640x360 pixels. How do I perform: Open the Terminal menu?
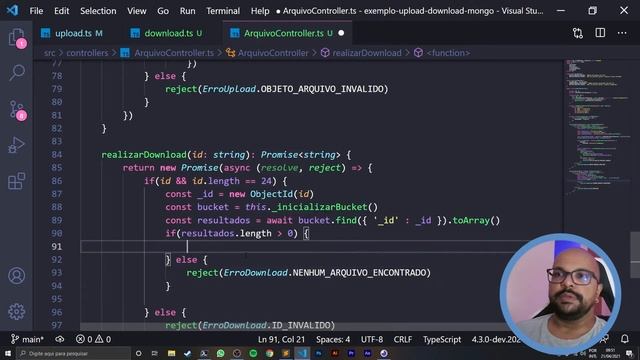[223, 11]
